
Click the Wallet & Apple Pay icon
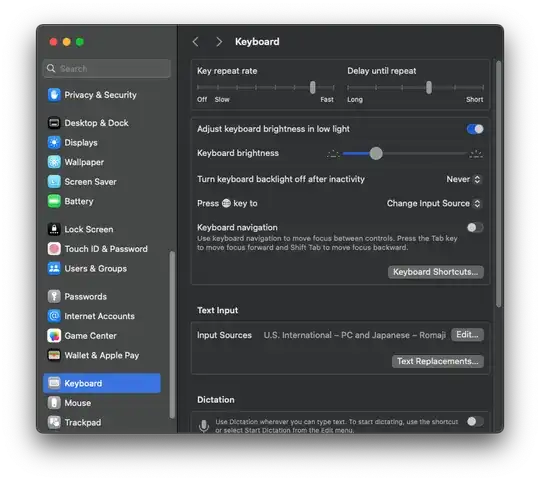click(x=54, y=355)
